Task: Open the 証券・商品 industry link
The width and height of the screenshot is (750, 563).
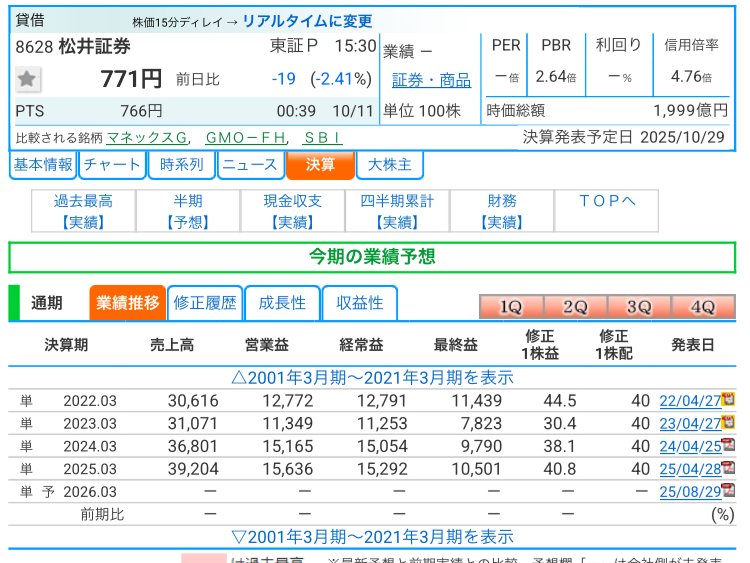Action: (430, 80)
